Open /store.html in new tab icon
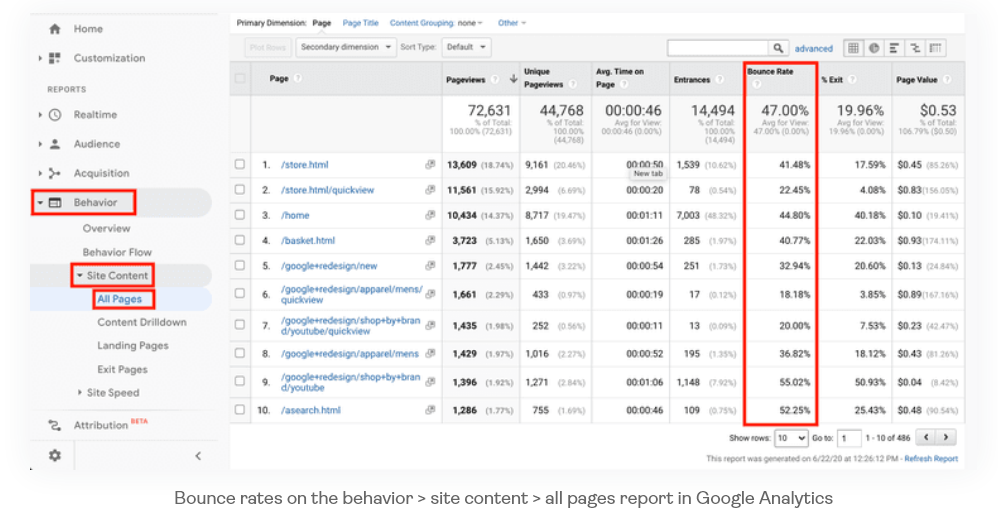This screenshot has width=998, height=521. tap(430, 164)
